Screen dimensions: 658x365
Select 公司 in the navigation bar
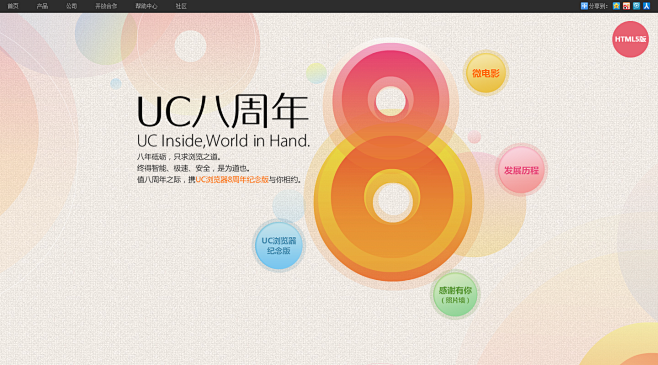coord(71,6)
